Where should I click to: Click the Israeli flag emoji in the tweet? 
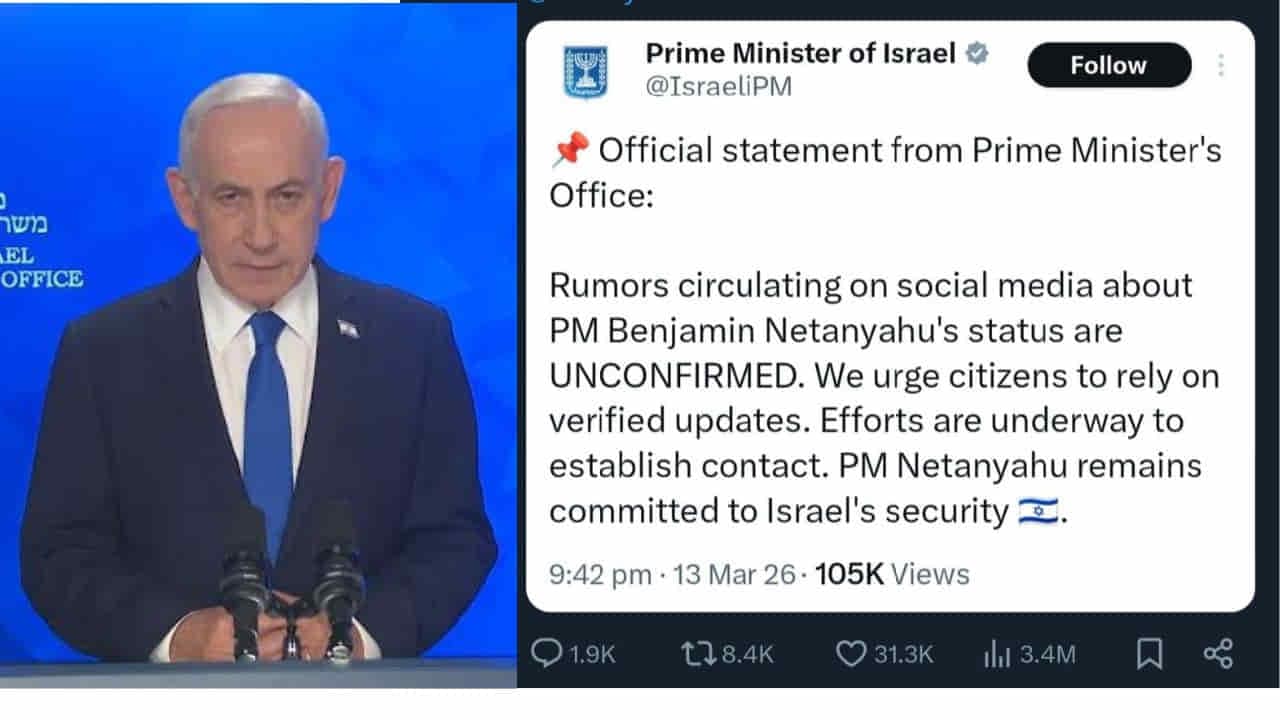[1038, 510]
